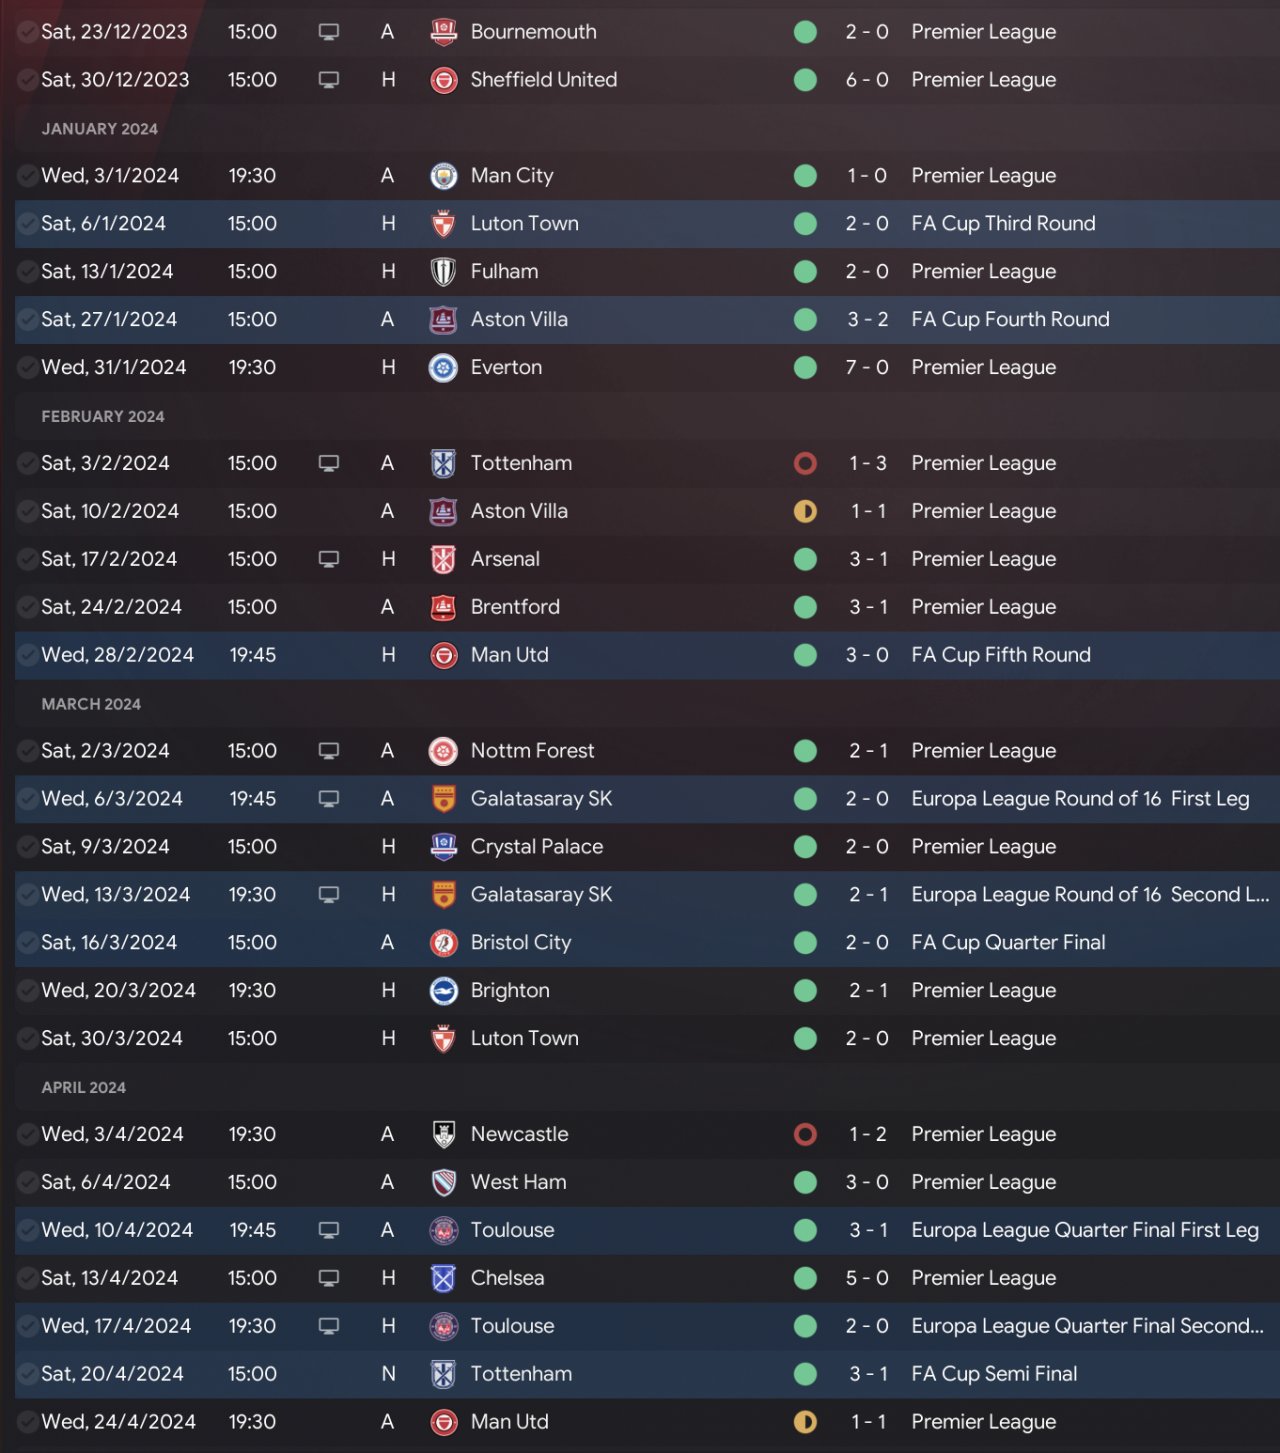Select the Crystal Palace fixture row name
Screen dimensions: 1280x1453
pos(536,847)
